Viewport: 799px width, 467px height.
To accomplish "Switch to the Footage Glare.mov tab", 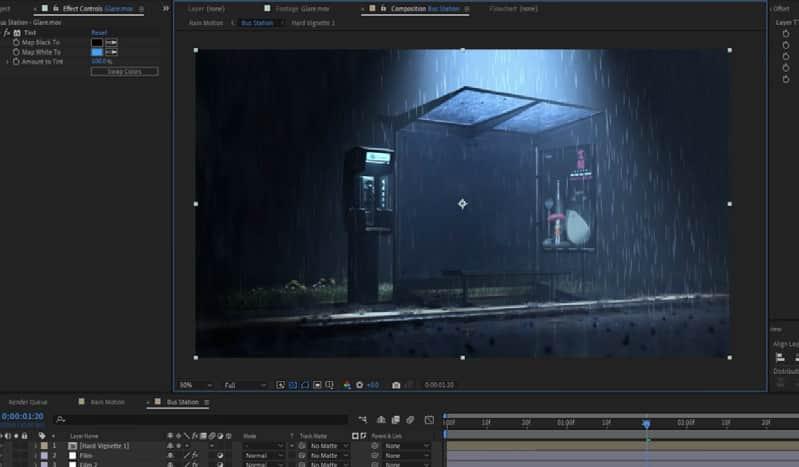I will (304, 9).
